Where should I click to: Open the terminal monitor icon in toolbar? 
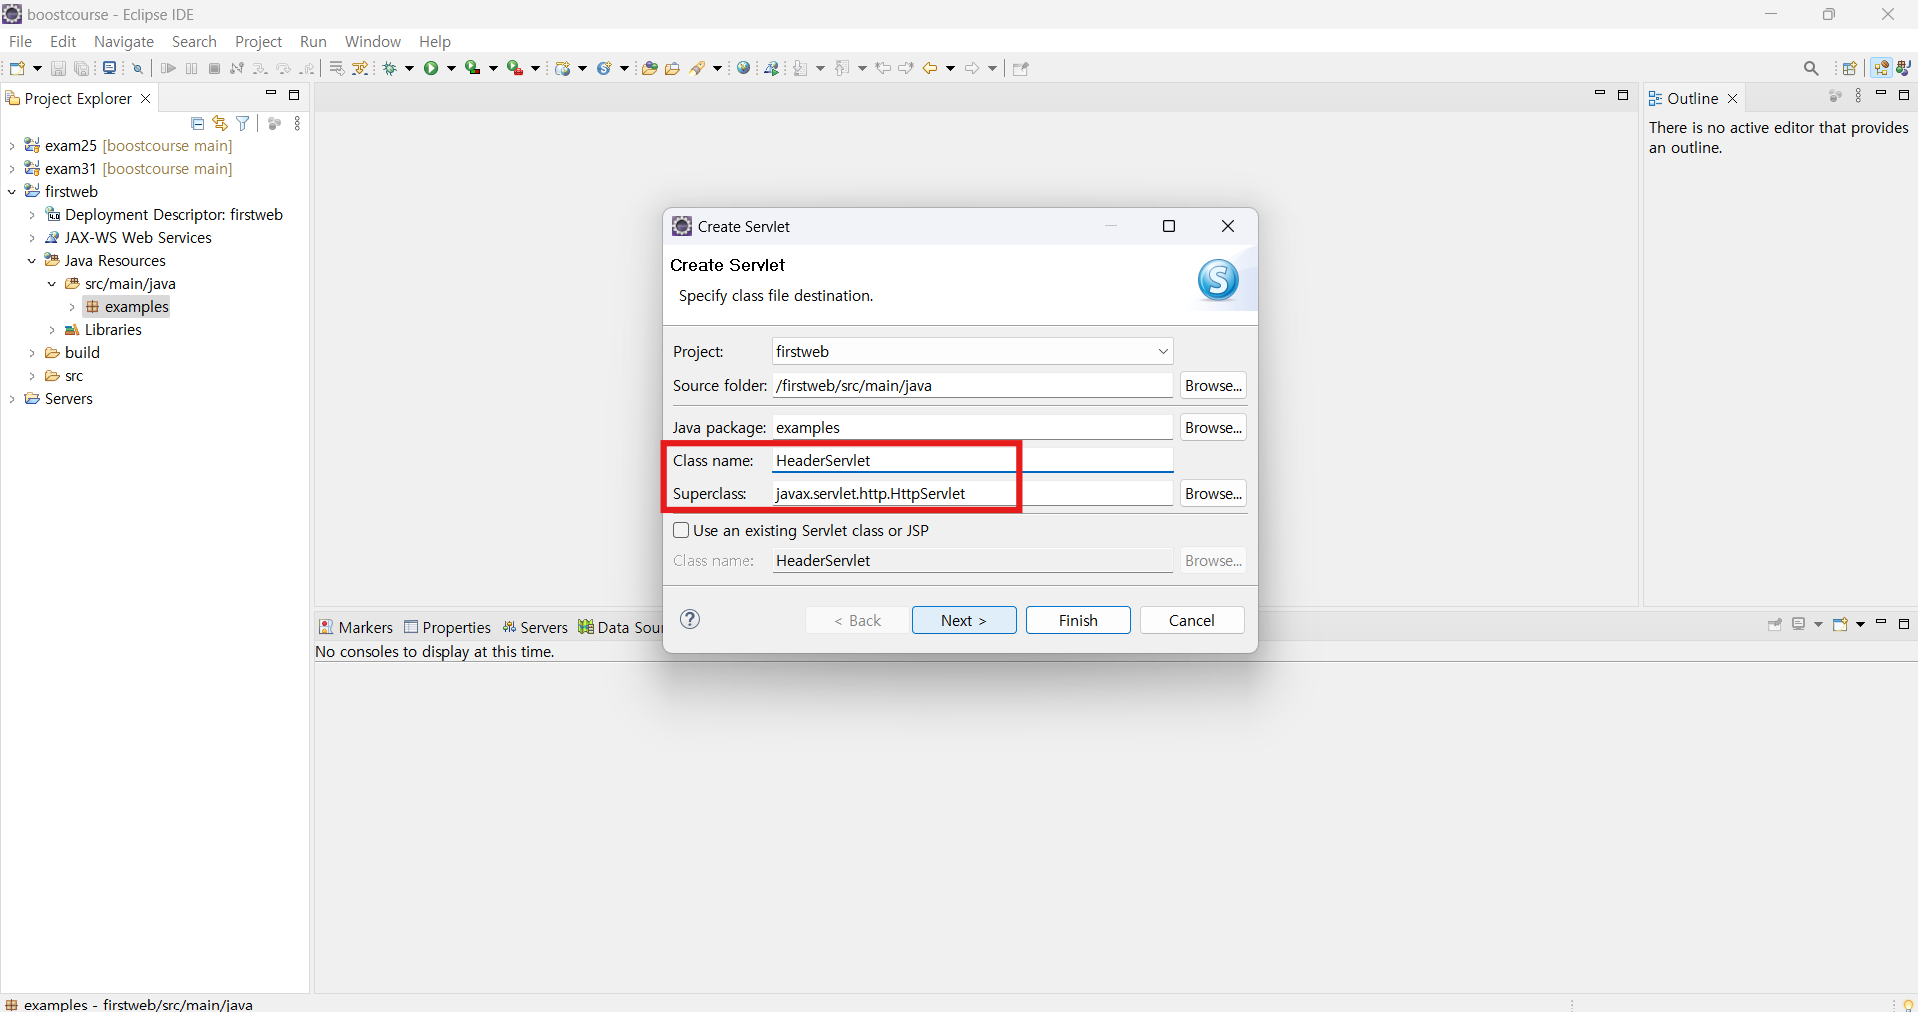(x=109, y=68)
